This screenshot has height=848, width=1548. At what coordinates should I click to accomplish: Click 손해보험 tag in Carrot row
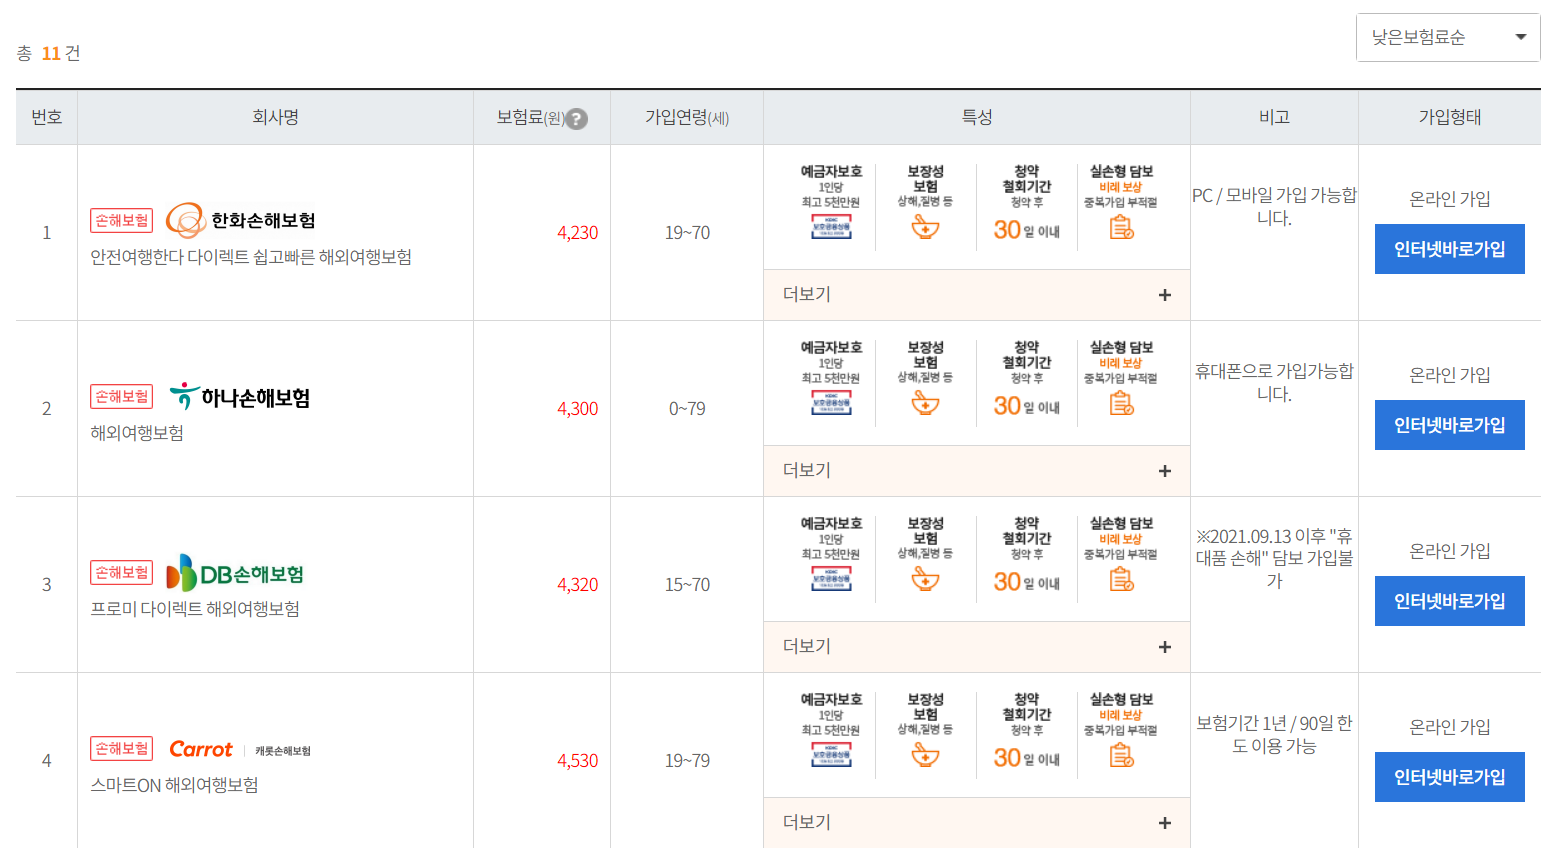[122, 749]
